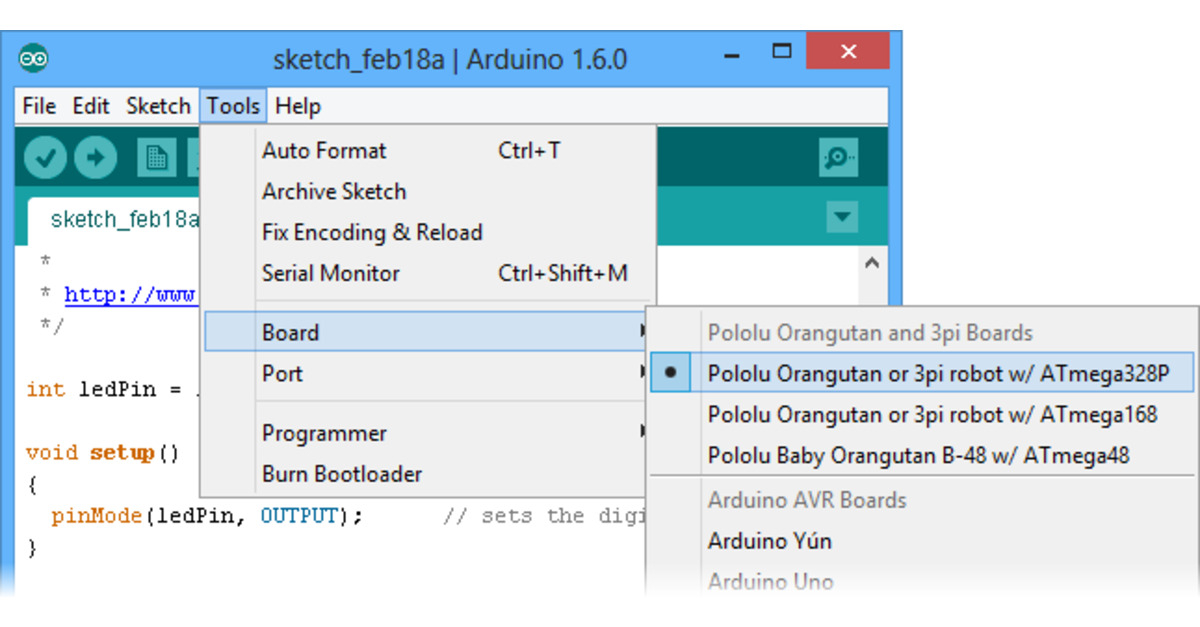
Task: Click the Verify checkmark icon
Action: tap(44, 157)
